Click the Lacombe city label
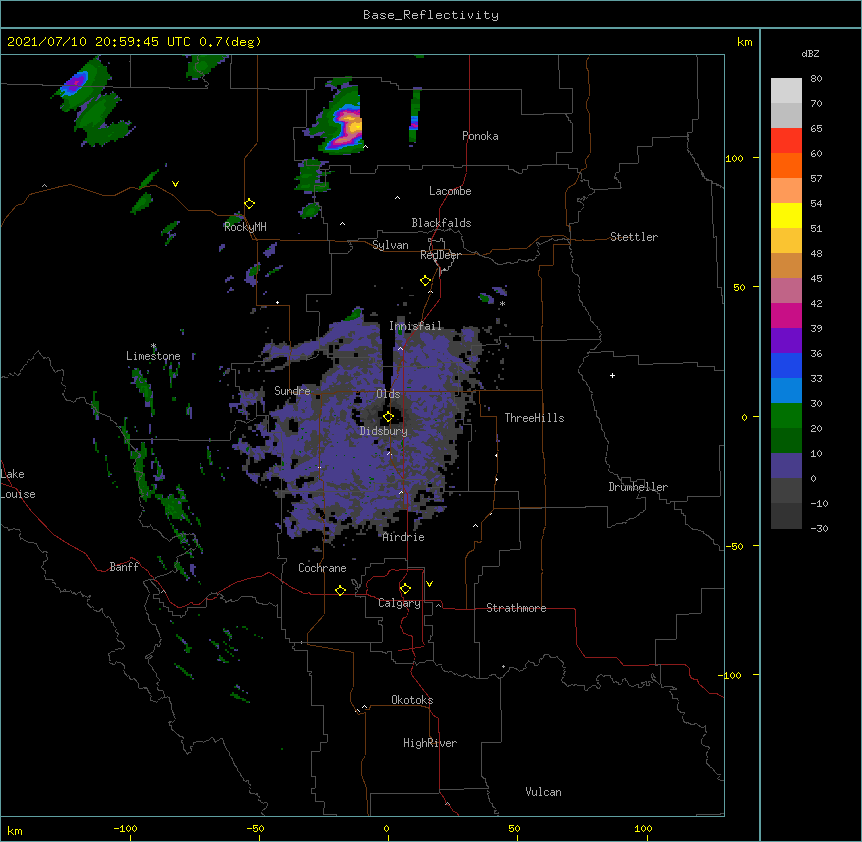This screenshot has width=862, height=842. click(x=450, y=191)
